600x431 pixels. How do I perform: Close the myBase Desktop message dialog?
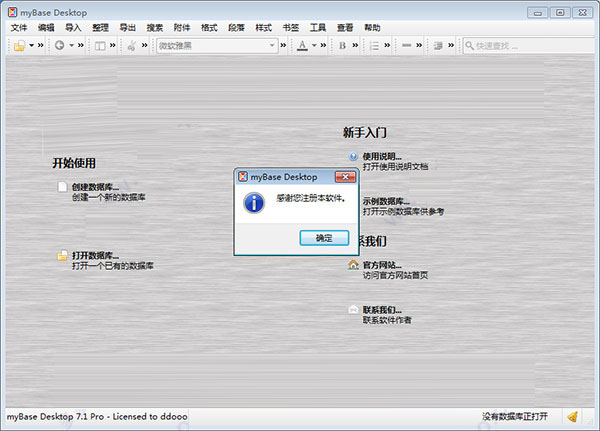click(x=345, y=176)
